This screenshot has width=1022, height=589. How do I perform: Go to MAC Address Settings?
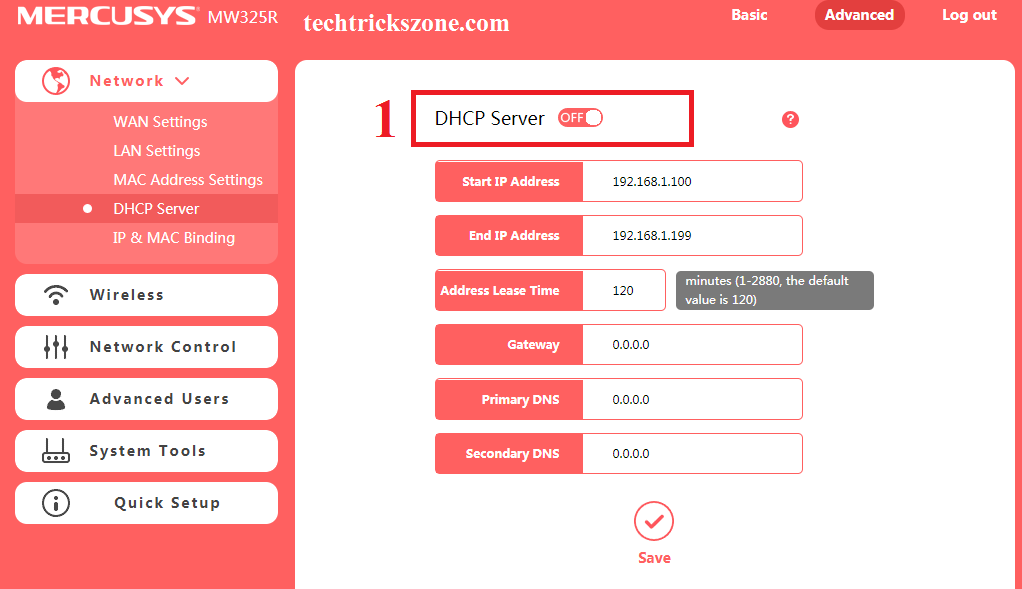pos(188,180)
